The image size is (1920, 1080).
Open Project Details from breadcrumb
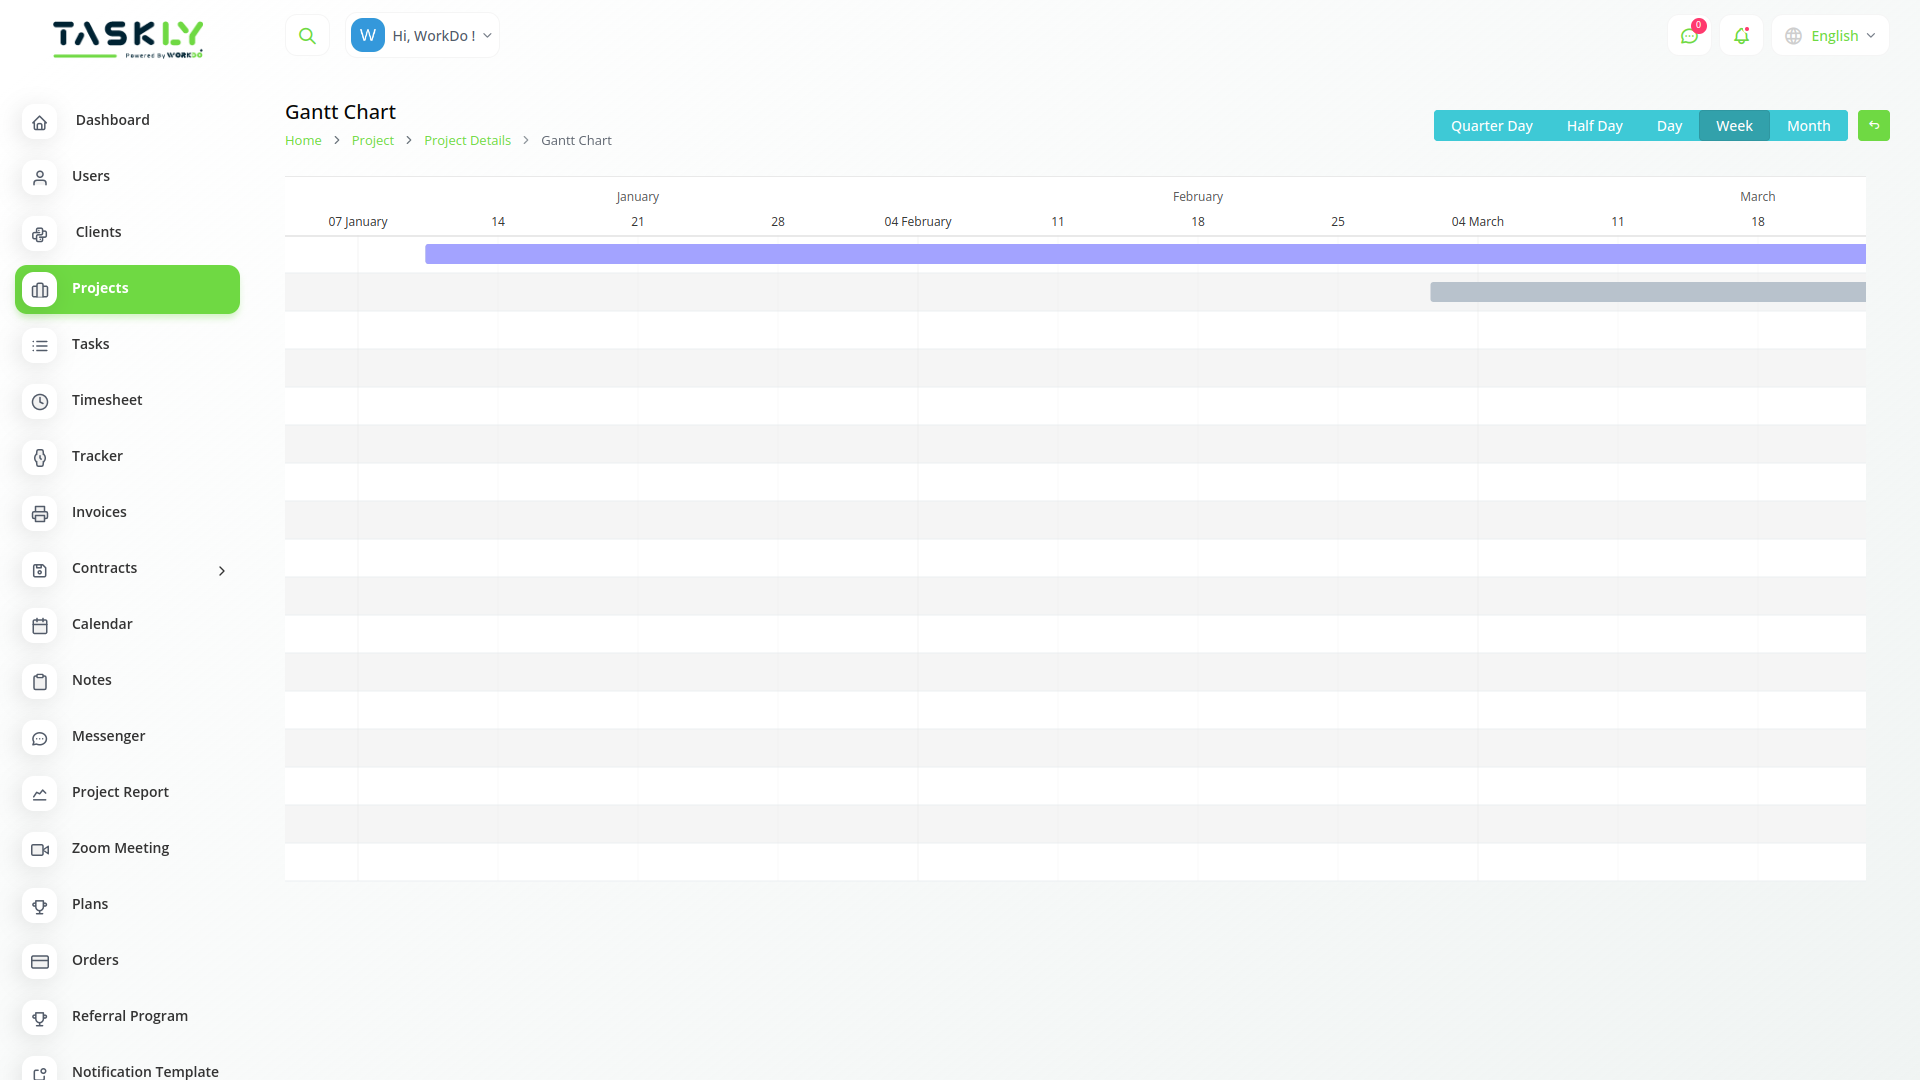pos(467,140)
